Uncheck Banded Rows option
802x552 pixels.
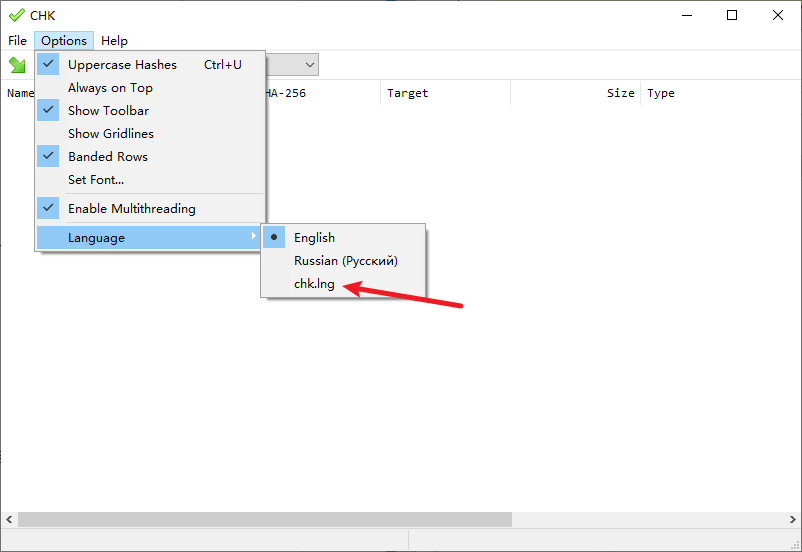[107, 157]
